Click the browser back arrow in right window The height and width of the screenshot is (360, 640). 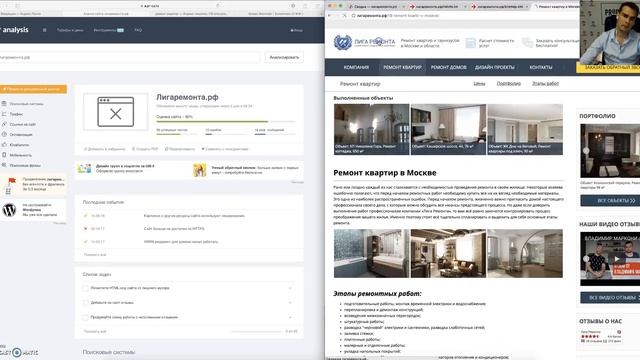pos(330,16)
